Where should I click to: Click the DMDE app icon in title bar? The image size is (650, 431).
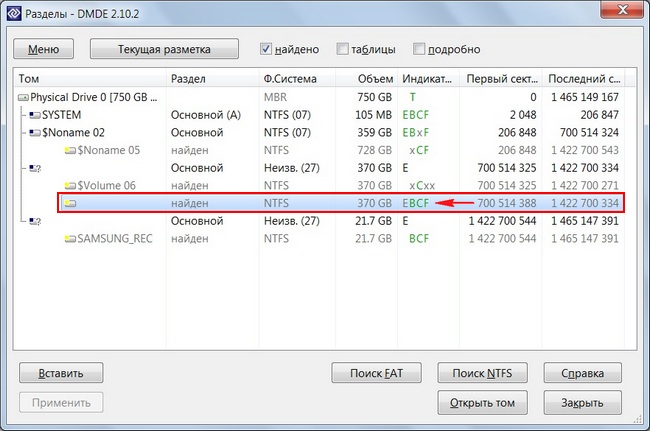pos(14,14)
